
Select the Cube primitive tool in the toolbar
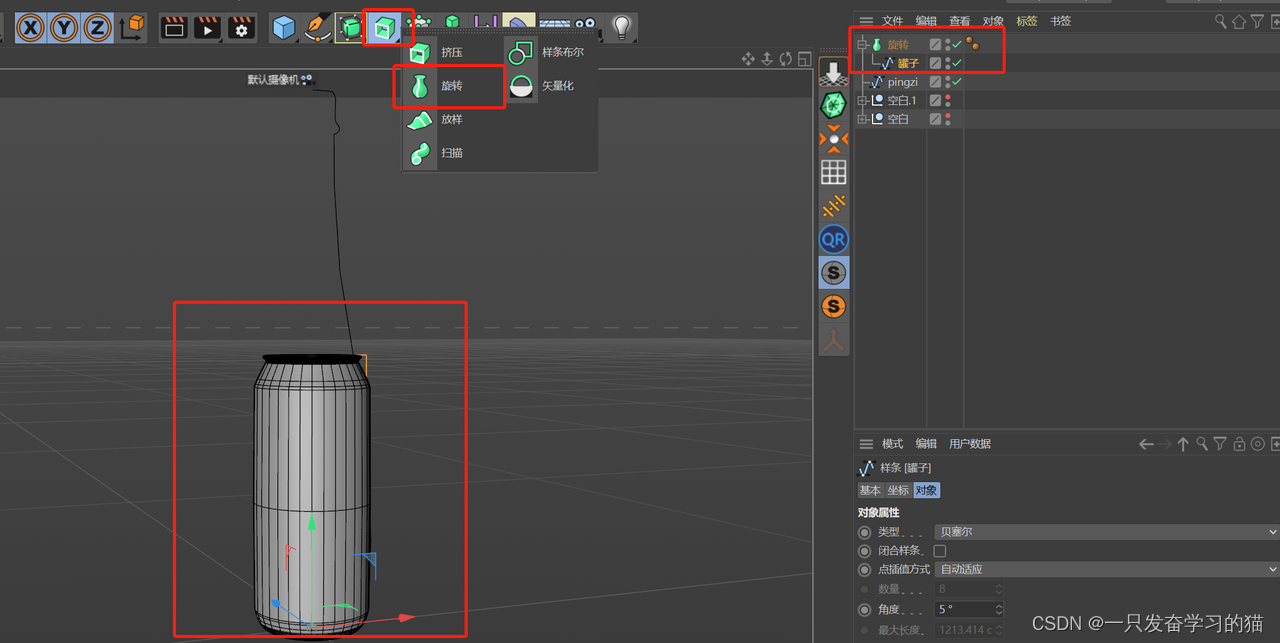click(284, 27)
